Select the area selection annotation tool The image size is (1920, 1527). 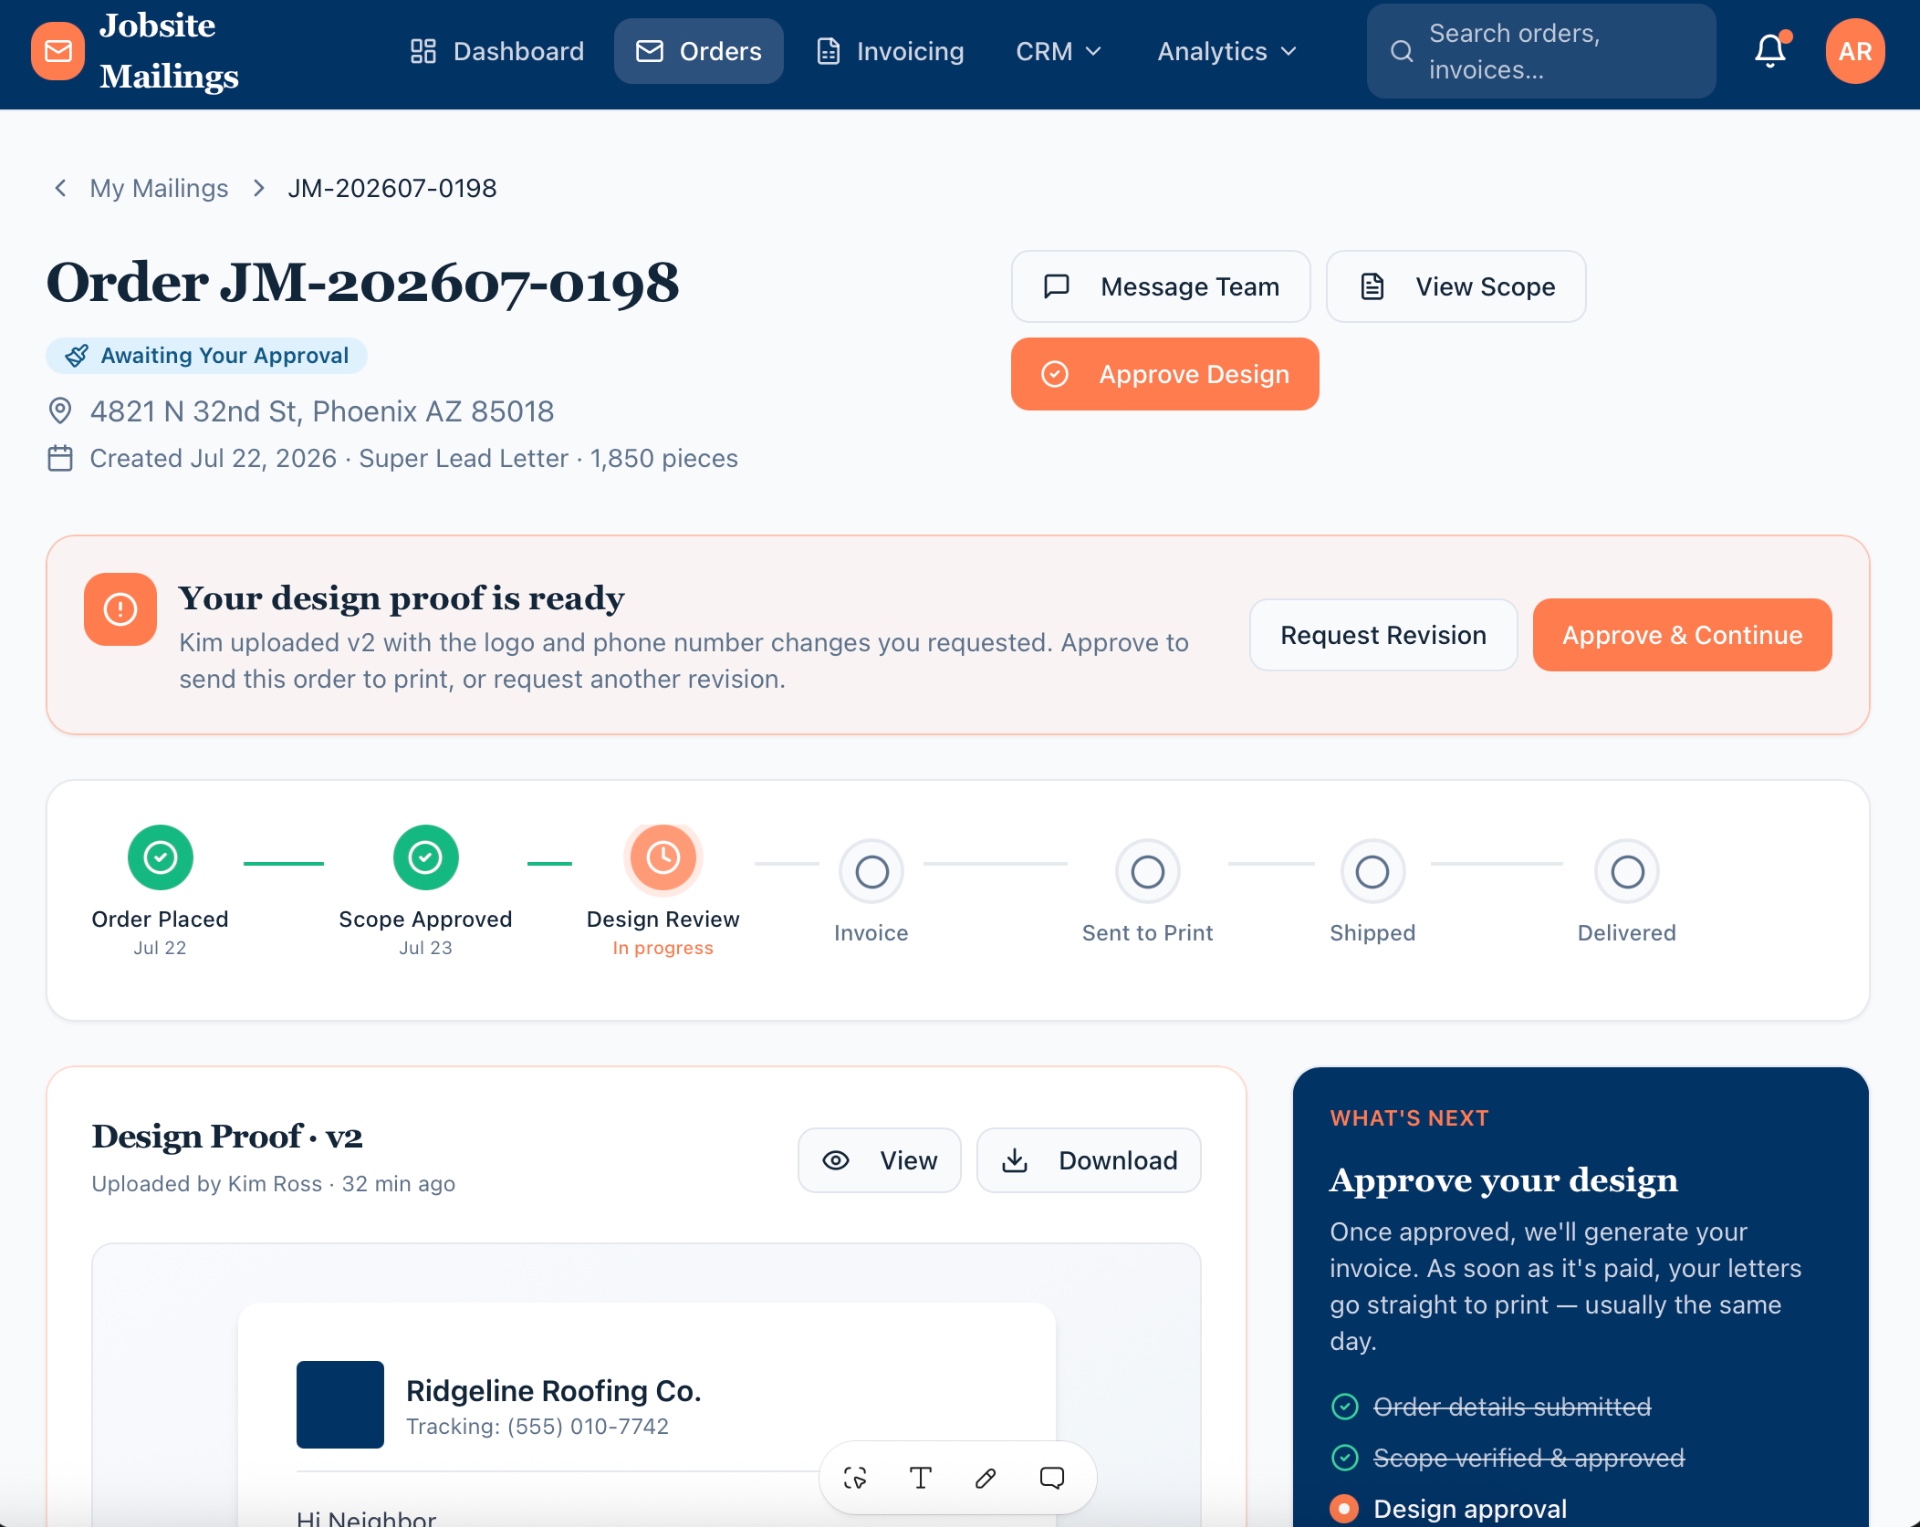855,1477
